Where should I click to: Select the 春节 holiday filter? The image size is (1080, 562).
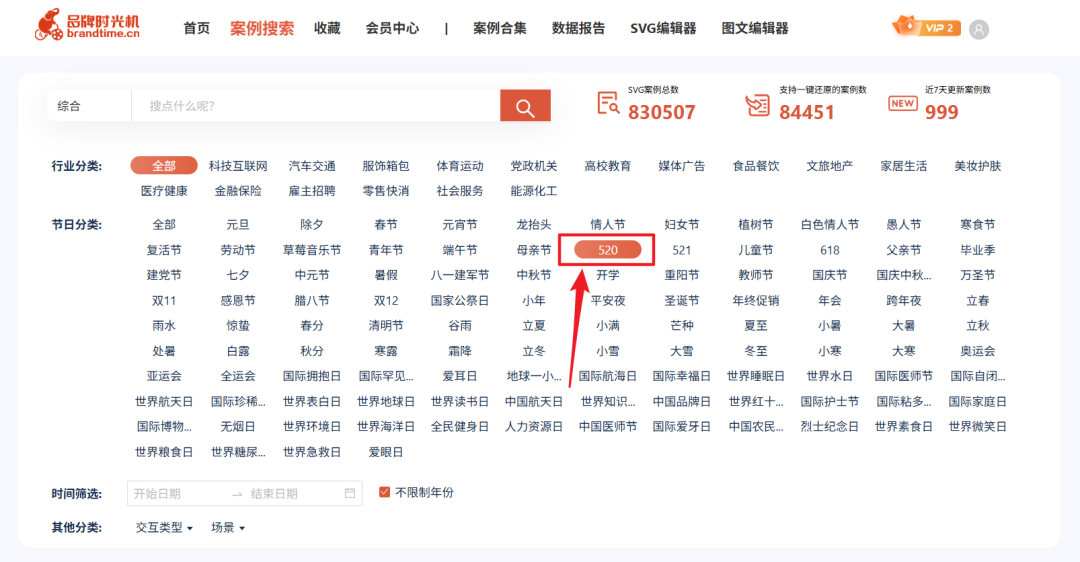click(386, 225)
